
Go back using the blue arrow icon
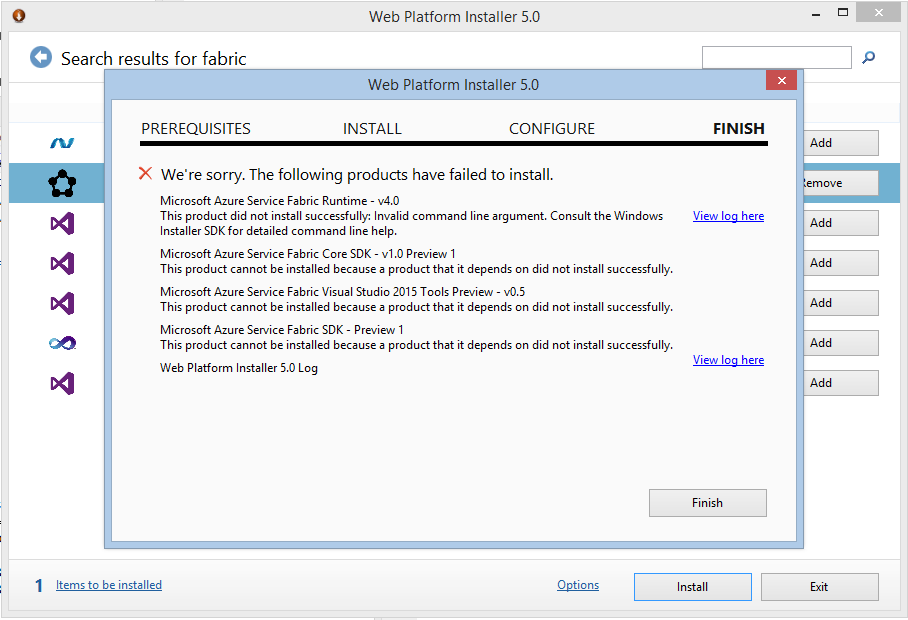(x=40, y=58)
